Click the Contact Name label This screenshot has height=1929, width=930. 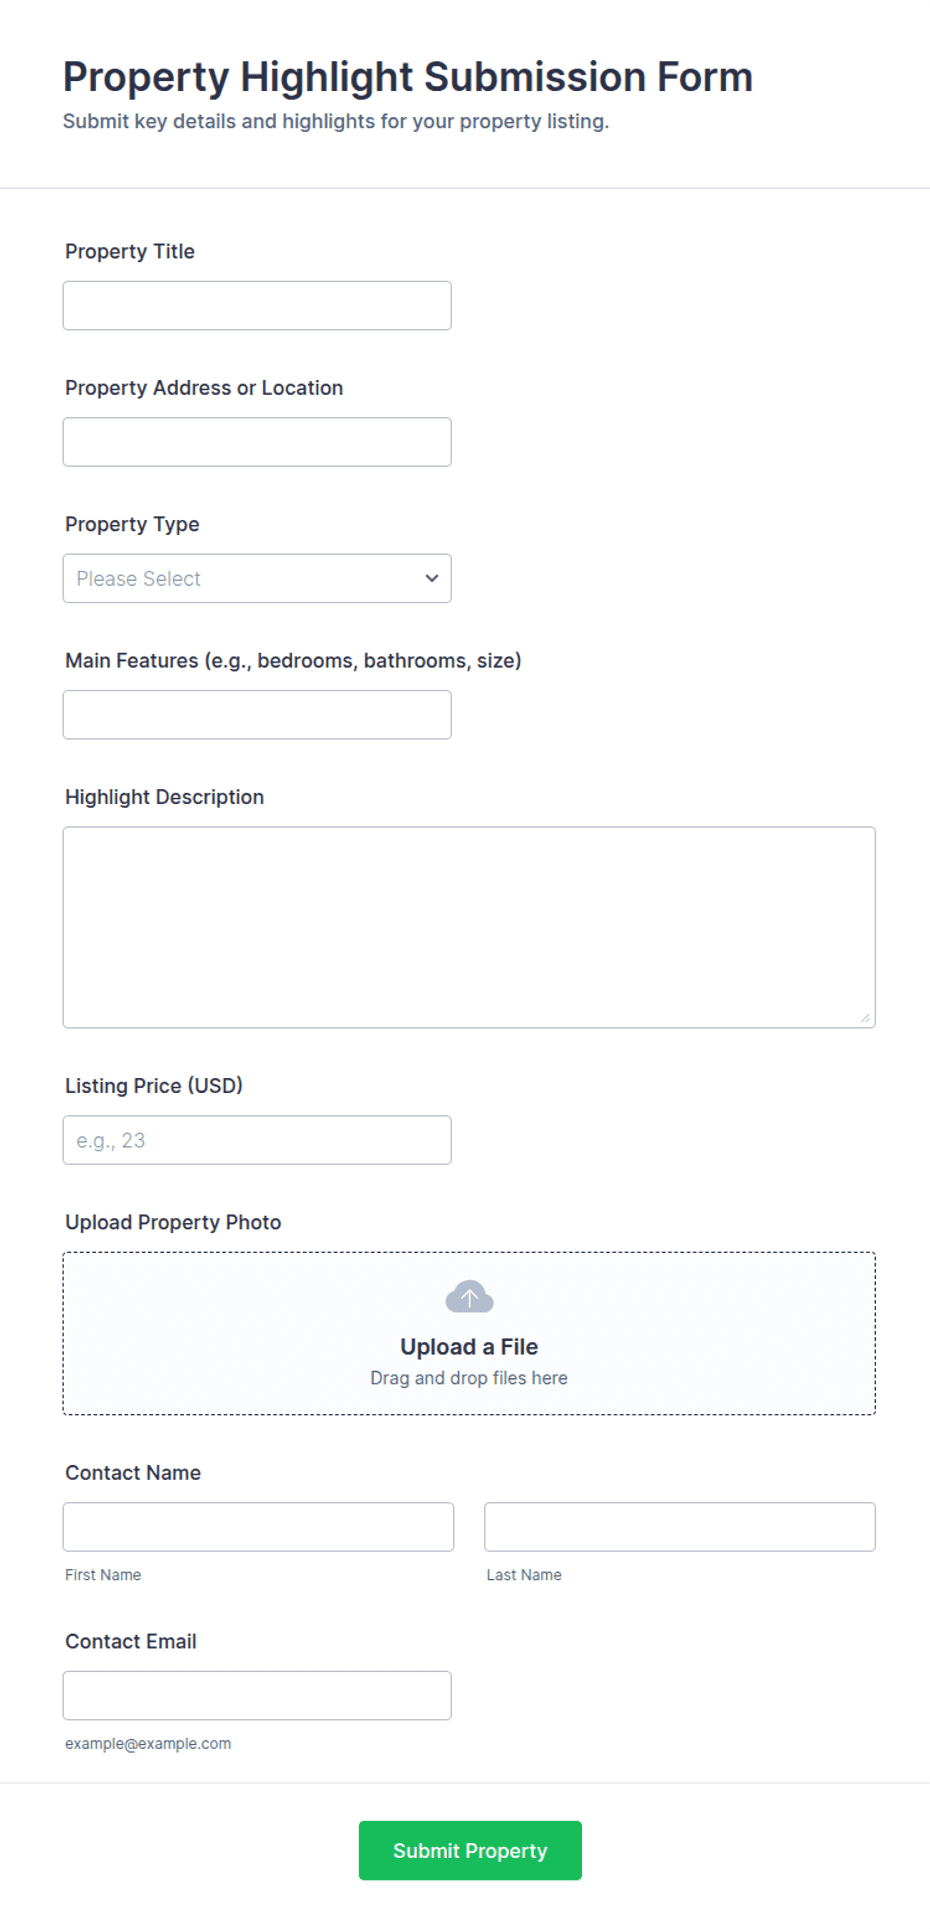tap(133, 1473)
